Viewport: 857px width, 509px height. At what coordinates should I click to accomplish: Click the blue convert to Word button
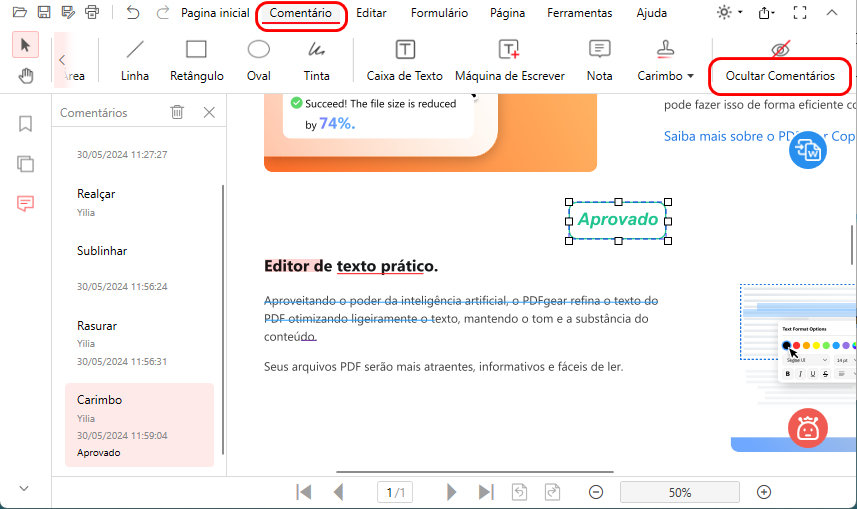[x=807, y=150]
